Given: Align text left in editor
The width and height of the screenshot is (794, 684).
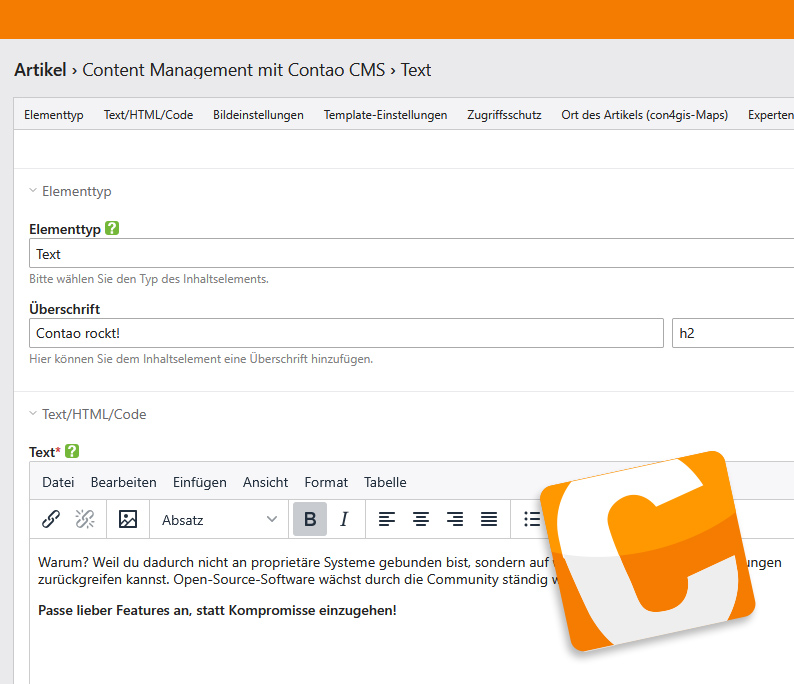Looking at the screenshot, I should point(387,519).
